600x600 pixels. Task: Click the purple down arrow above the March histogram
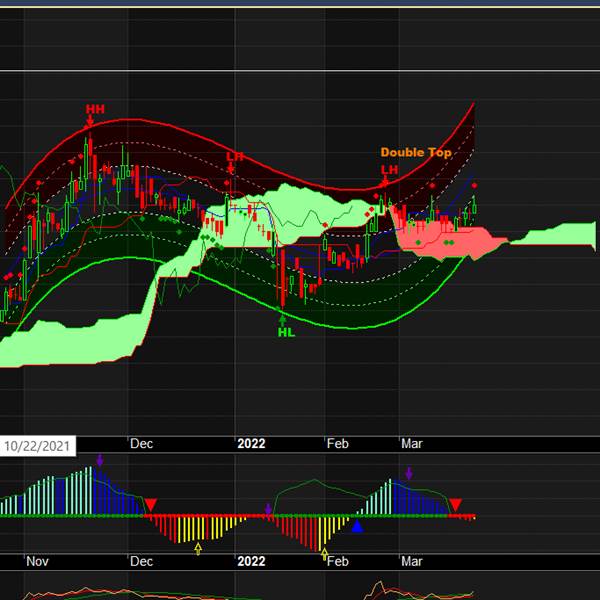tap(409, 473)
